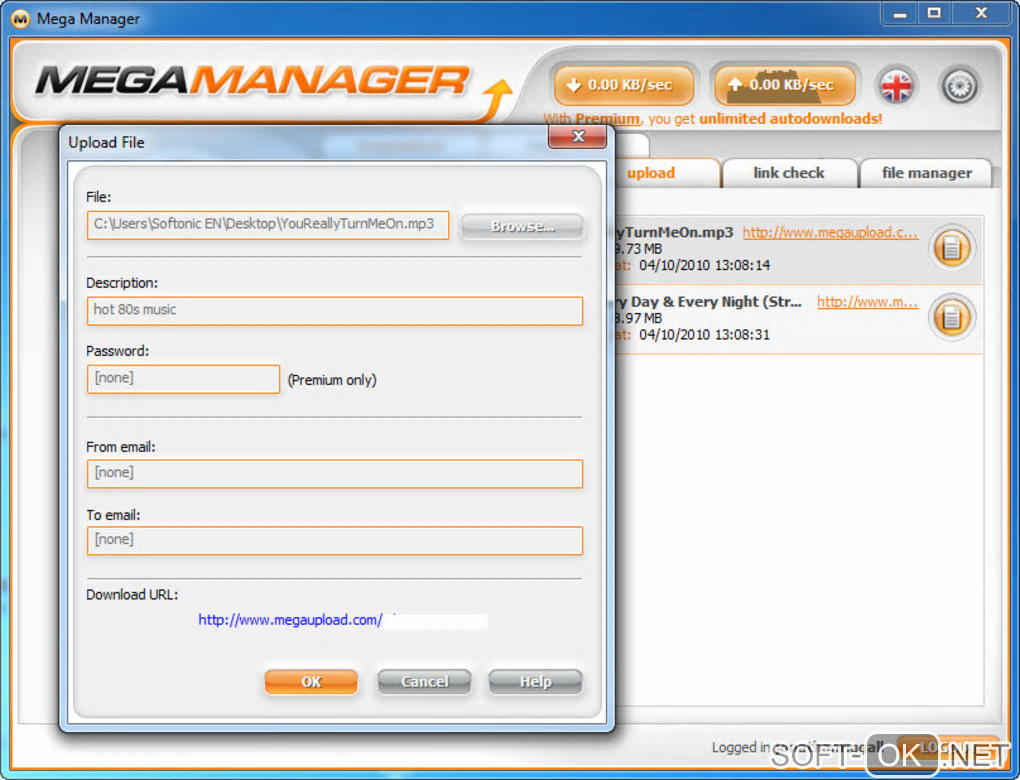Click the Password input field

(183, 379)
